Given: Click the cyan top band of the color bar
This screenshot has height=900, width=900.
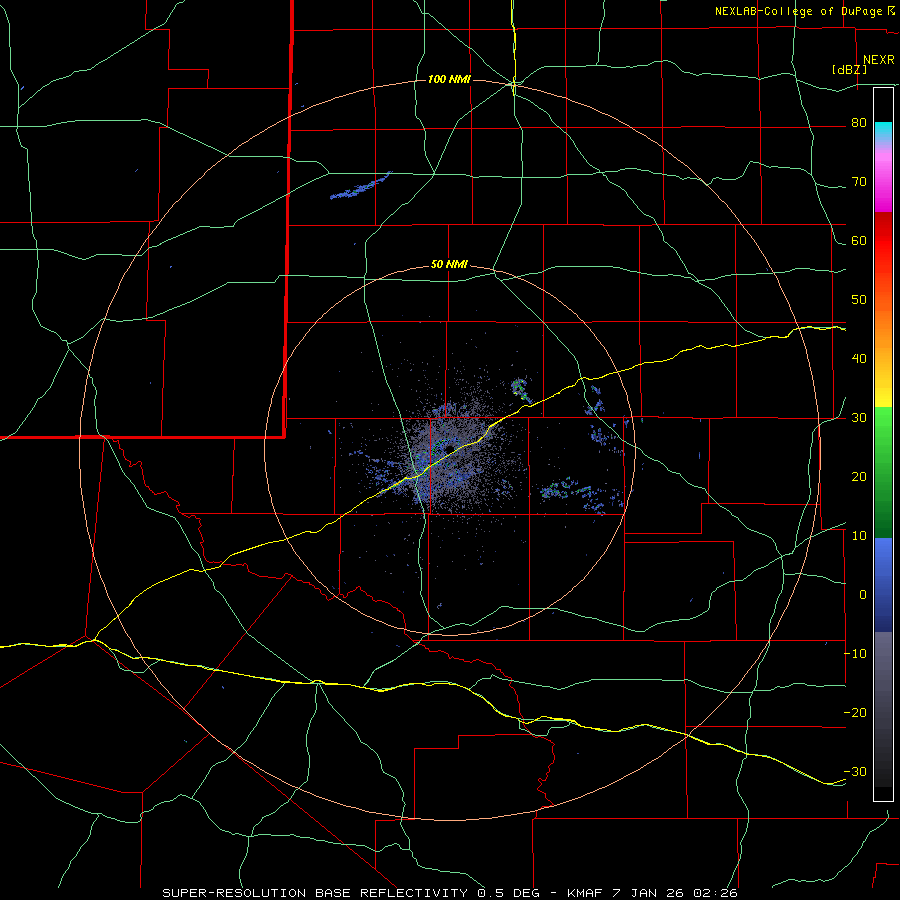Looking at the screenshot, I should 883,131.
